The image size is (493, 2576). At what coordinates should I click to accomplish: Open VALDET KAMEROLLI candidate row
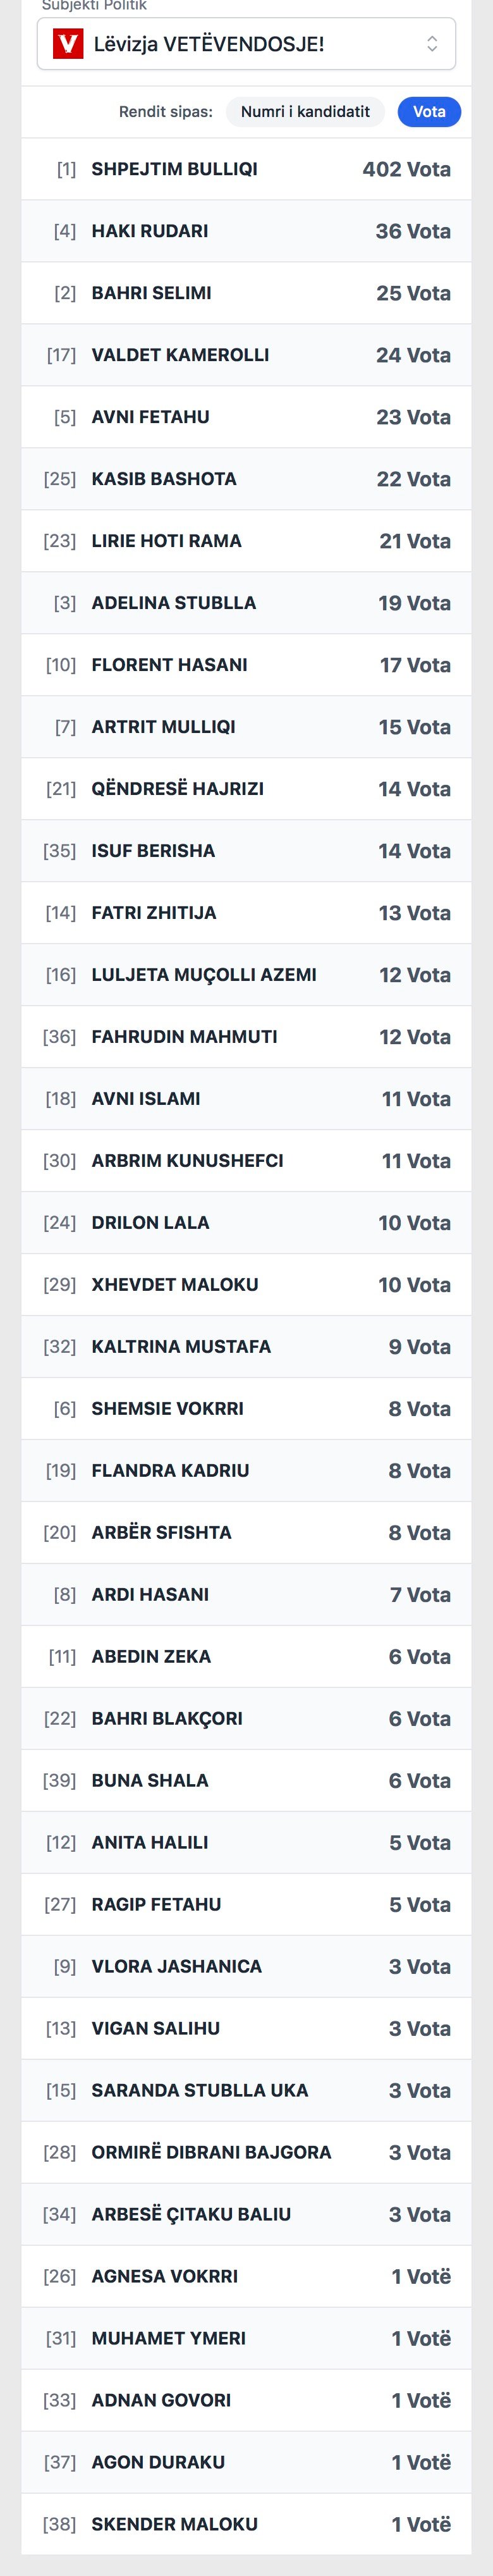pos(246,356)
